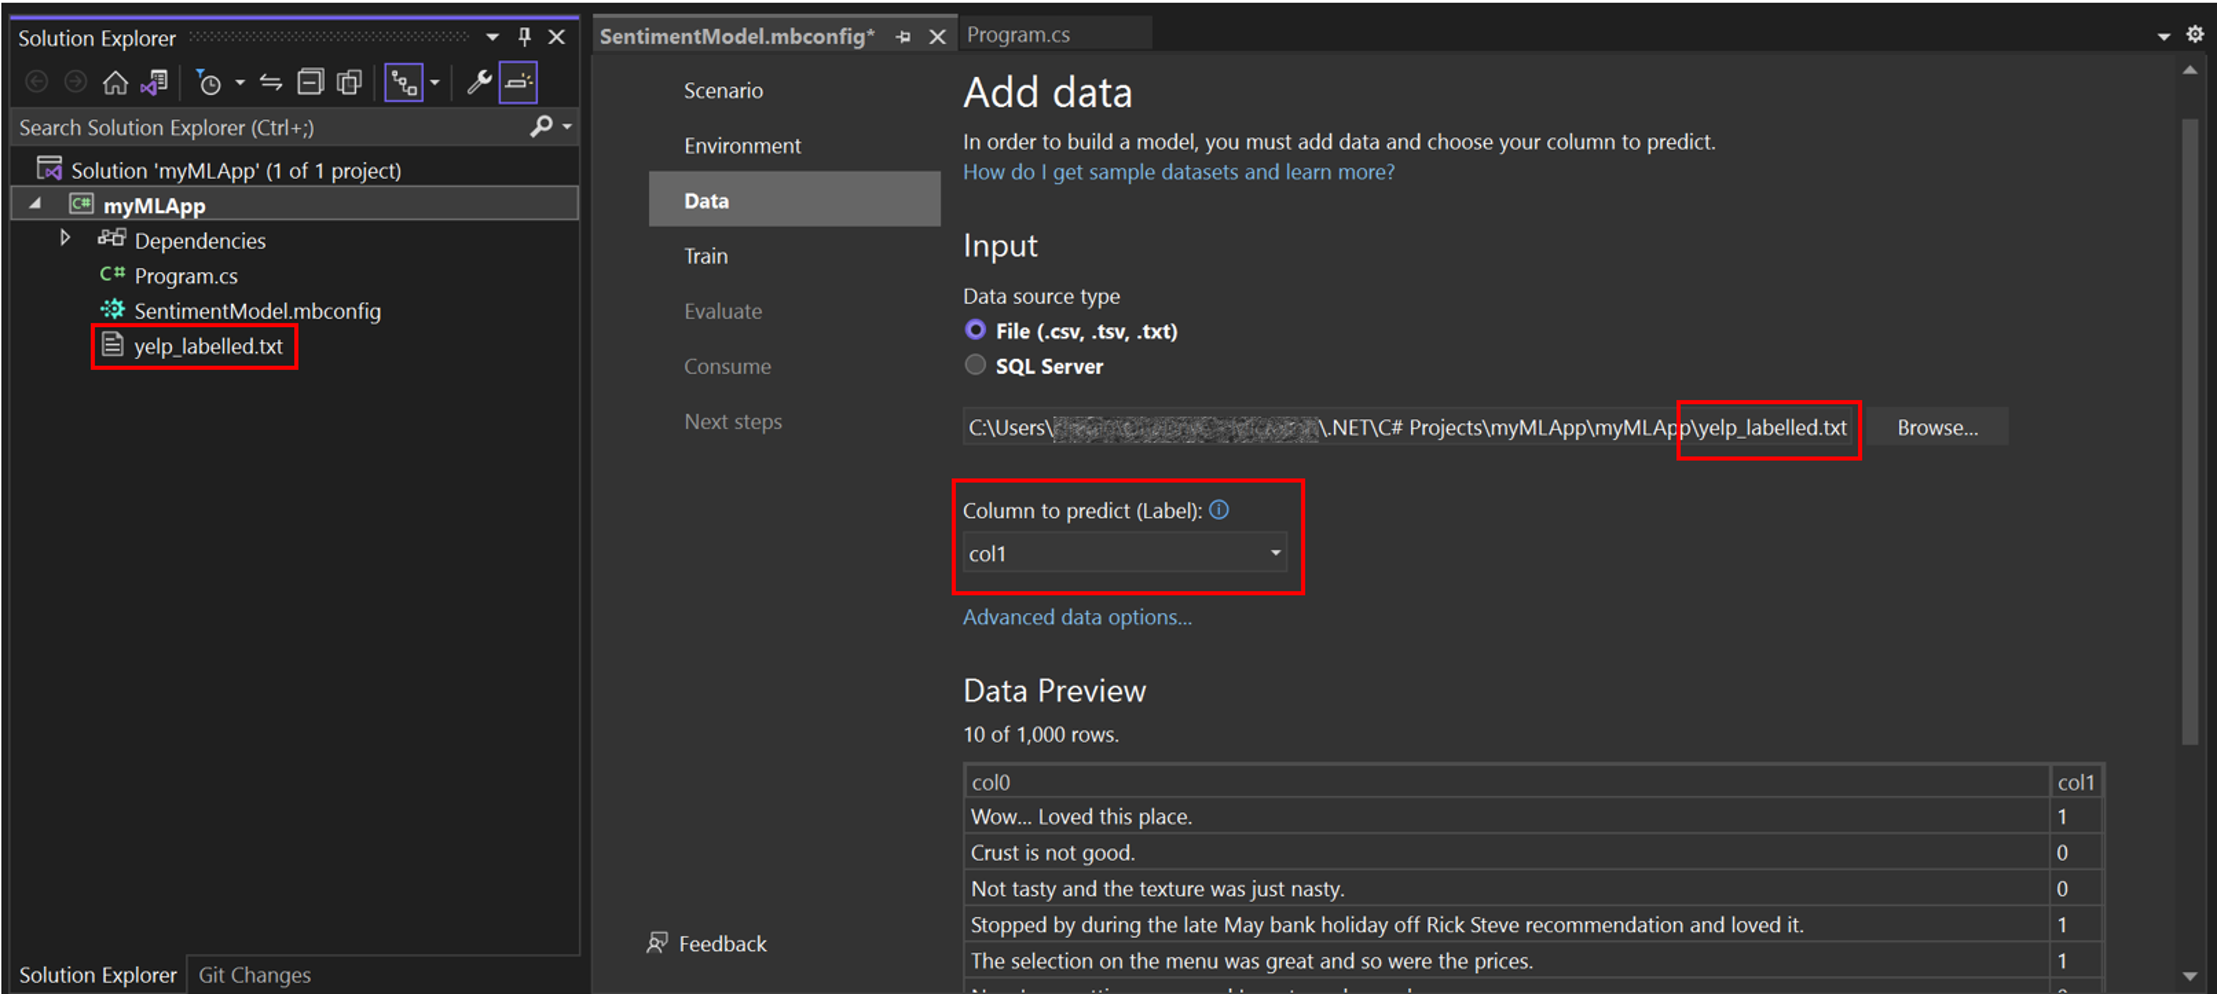Click the Show All Files icon

tap(349, 83)
